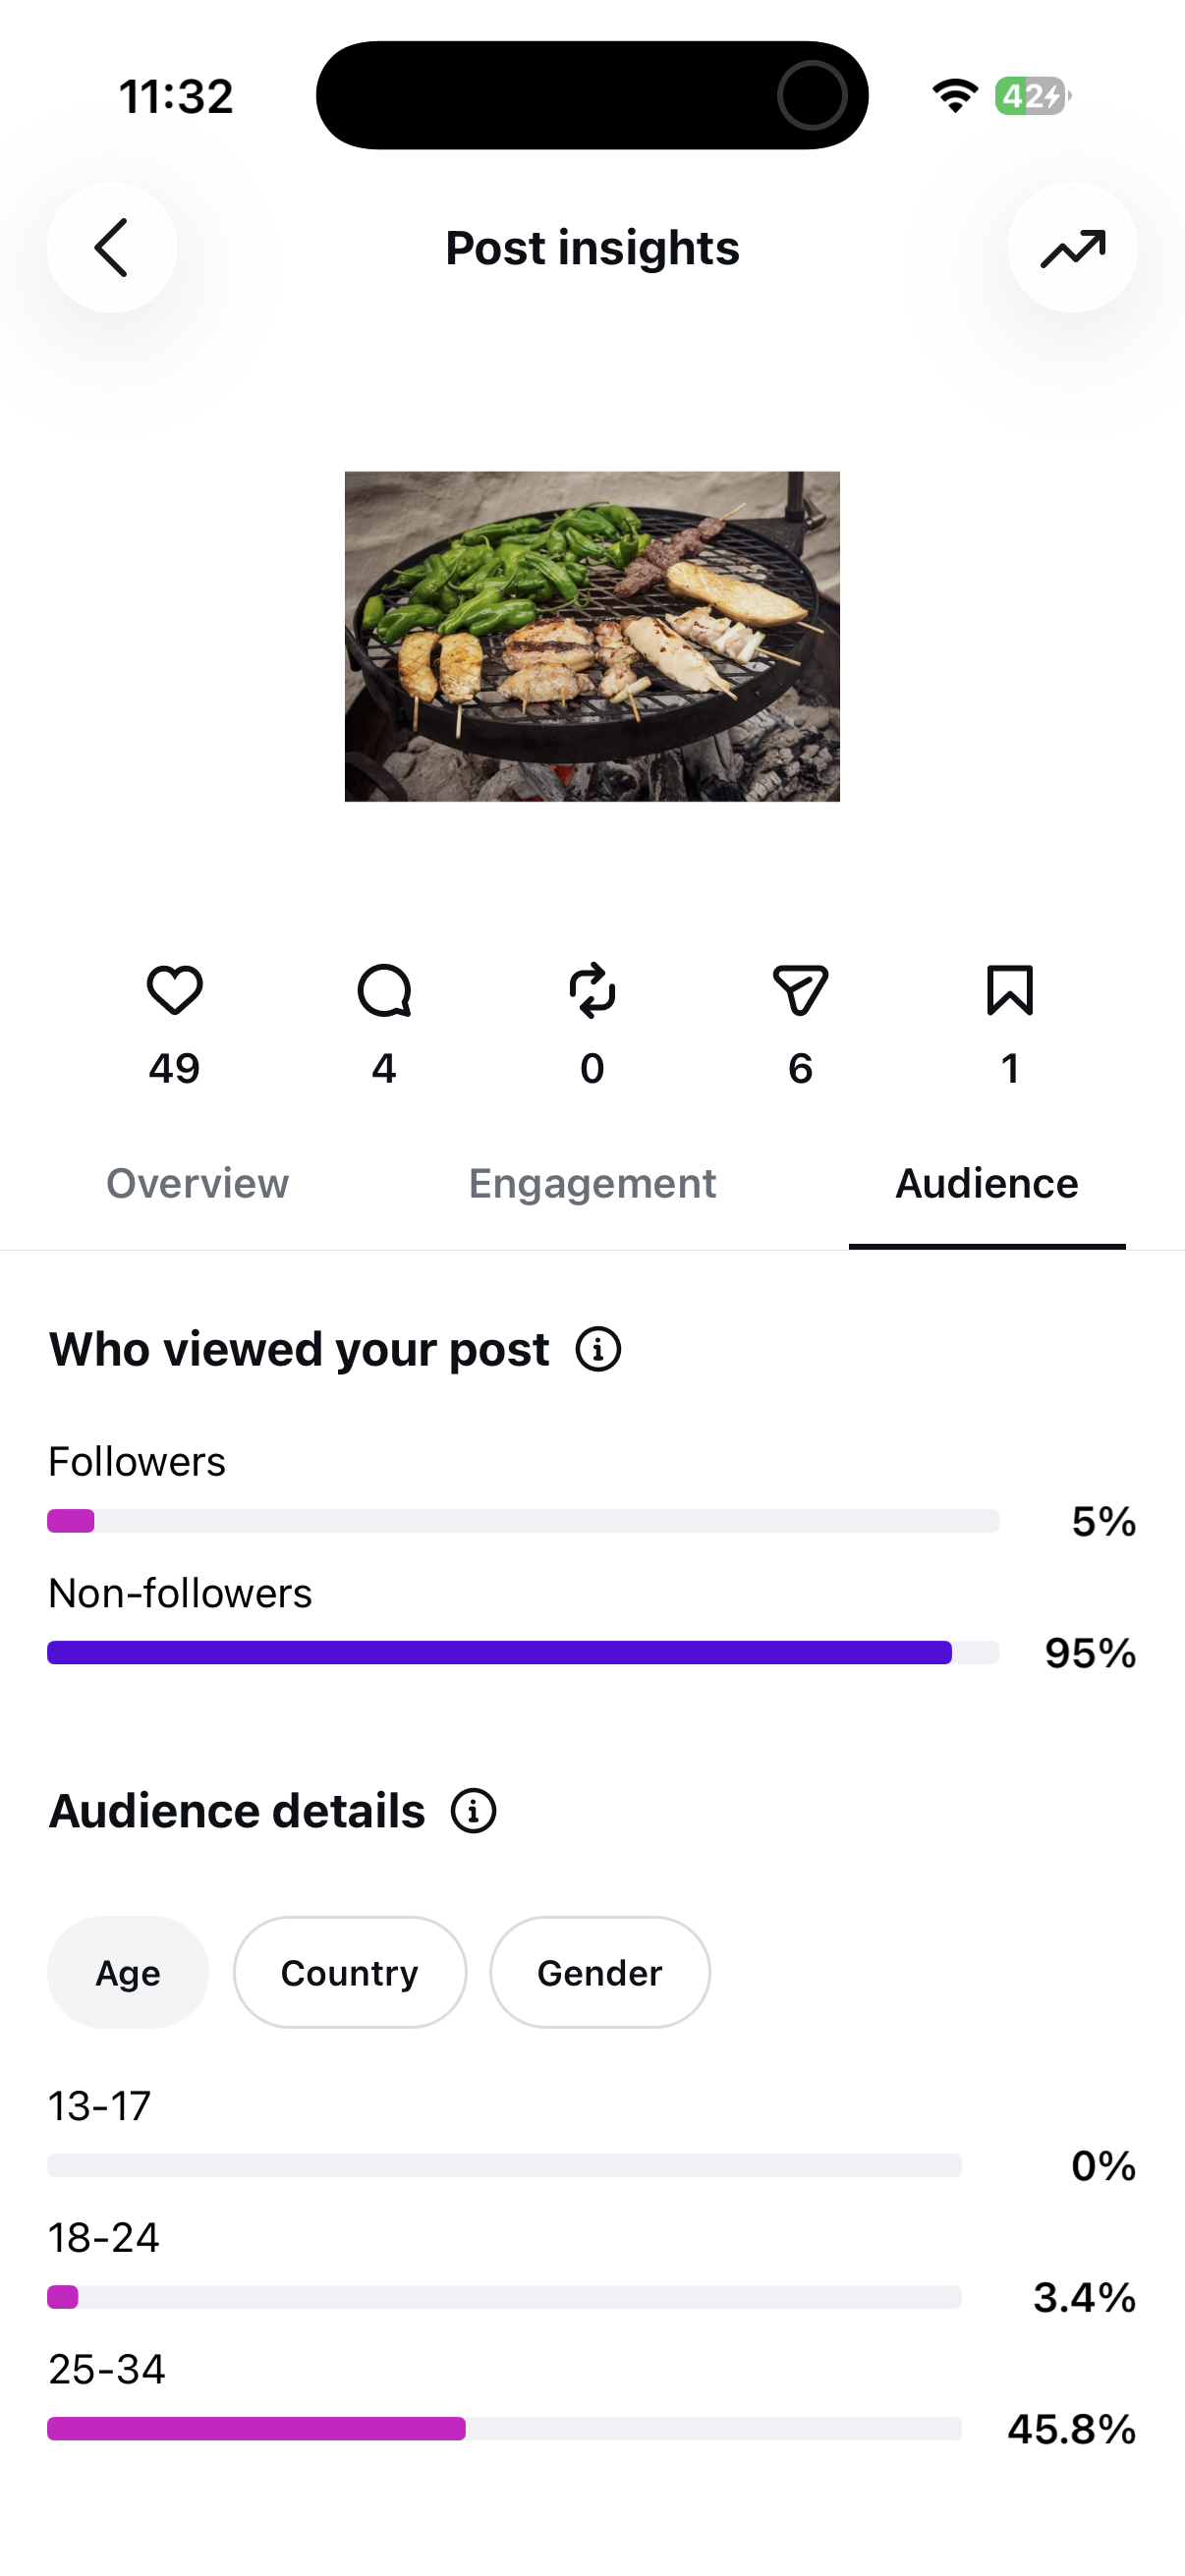Tap the back arrow button
Image resolution: width=1185 pixels, height=2576 pixels.
coord(111,247)
